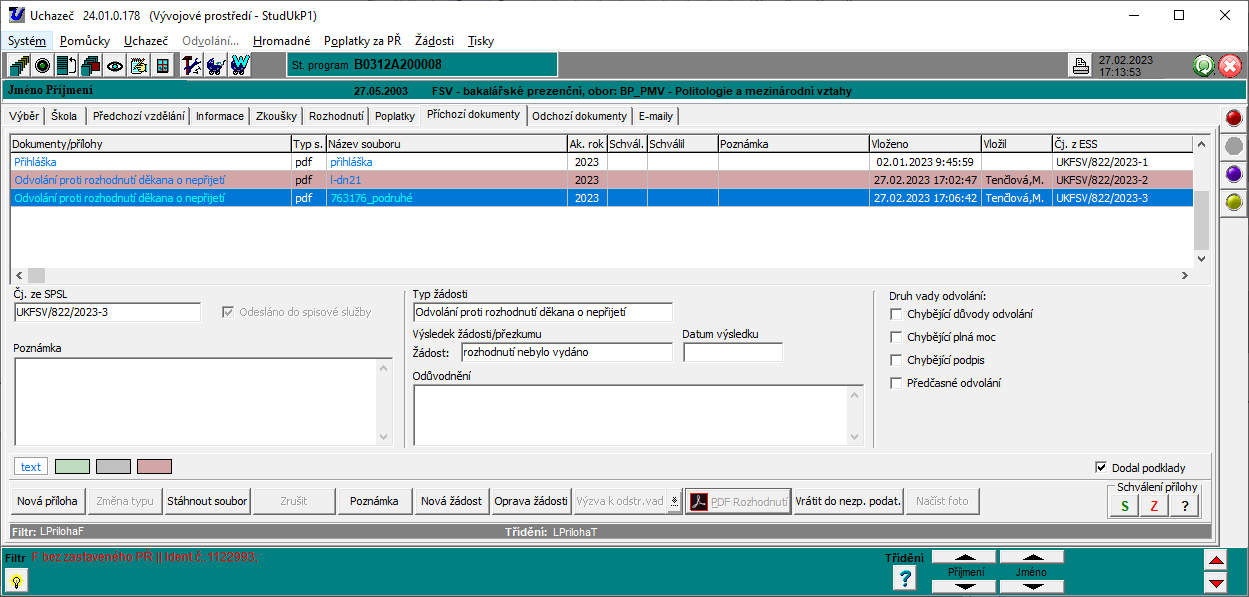Click the purple round indicator on right sidebar

click(x=1234, y=174)
